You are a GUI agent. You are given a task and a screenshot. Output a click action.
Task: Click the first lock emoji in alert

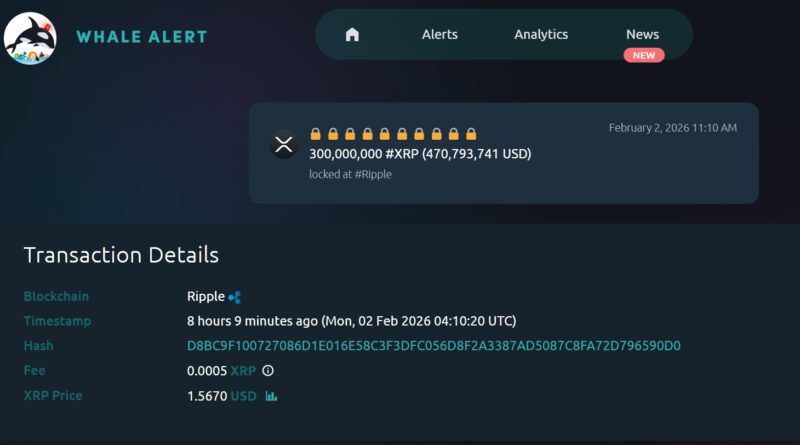tap(315, 134)
